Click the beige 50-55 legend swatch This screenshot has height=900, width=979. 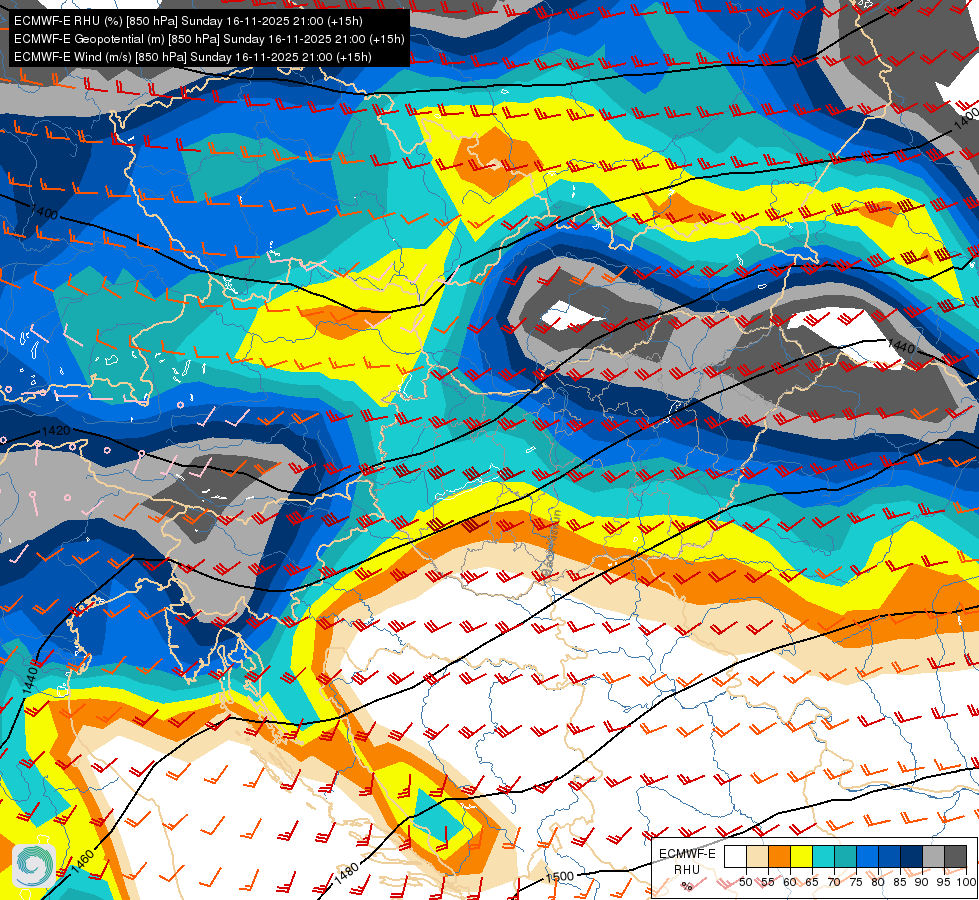pos(757,856)
